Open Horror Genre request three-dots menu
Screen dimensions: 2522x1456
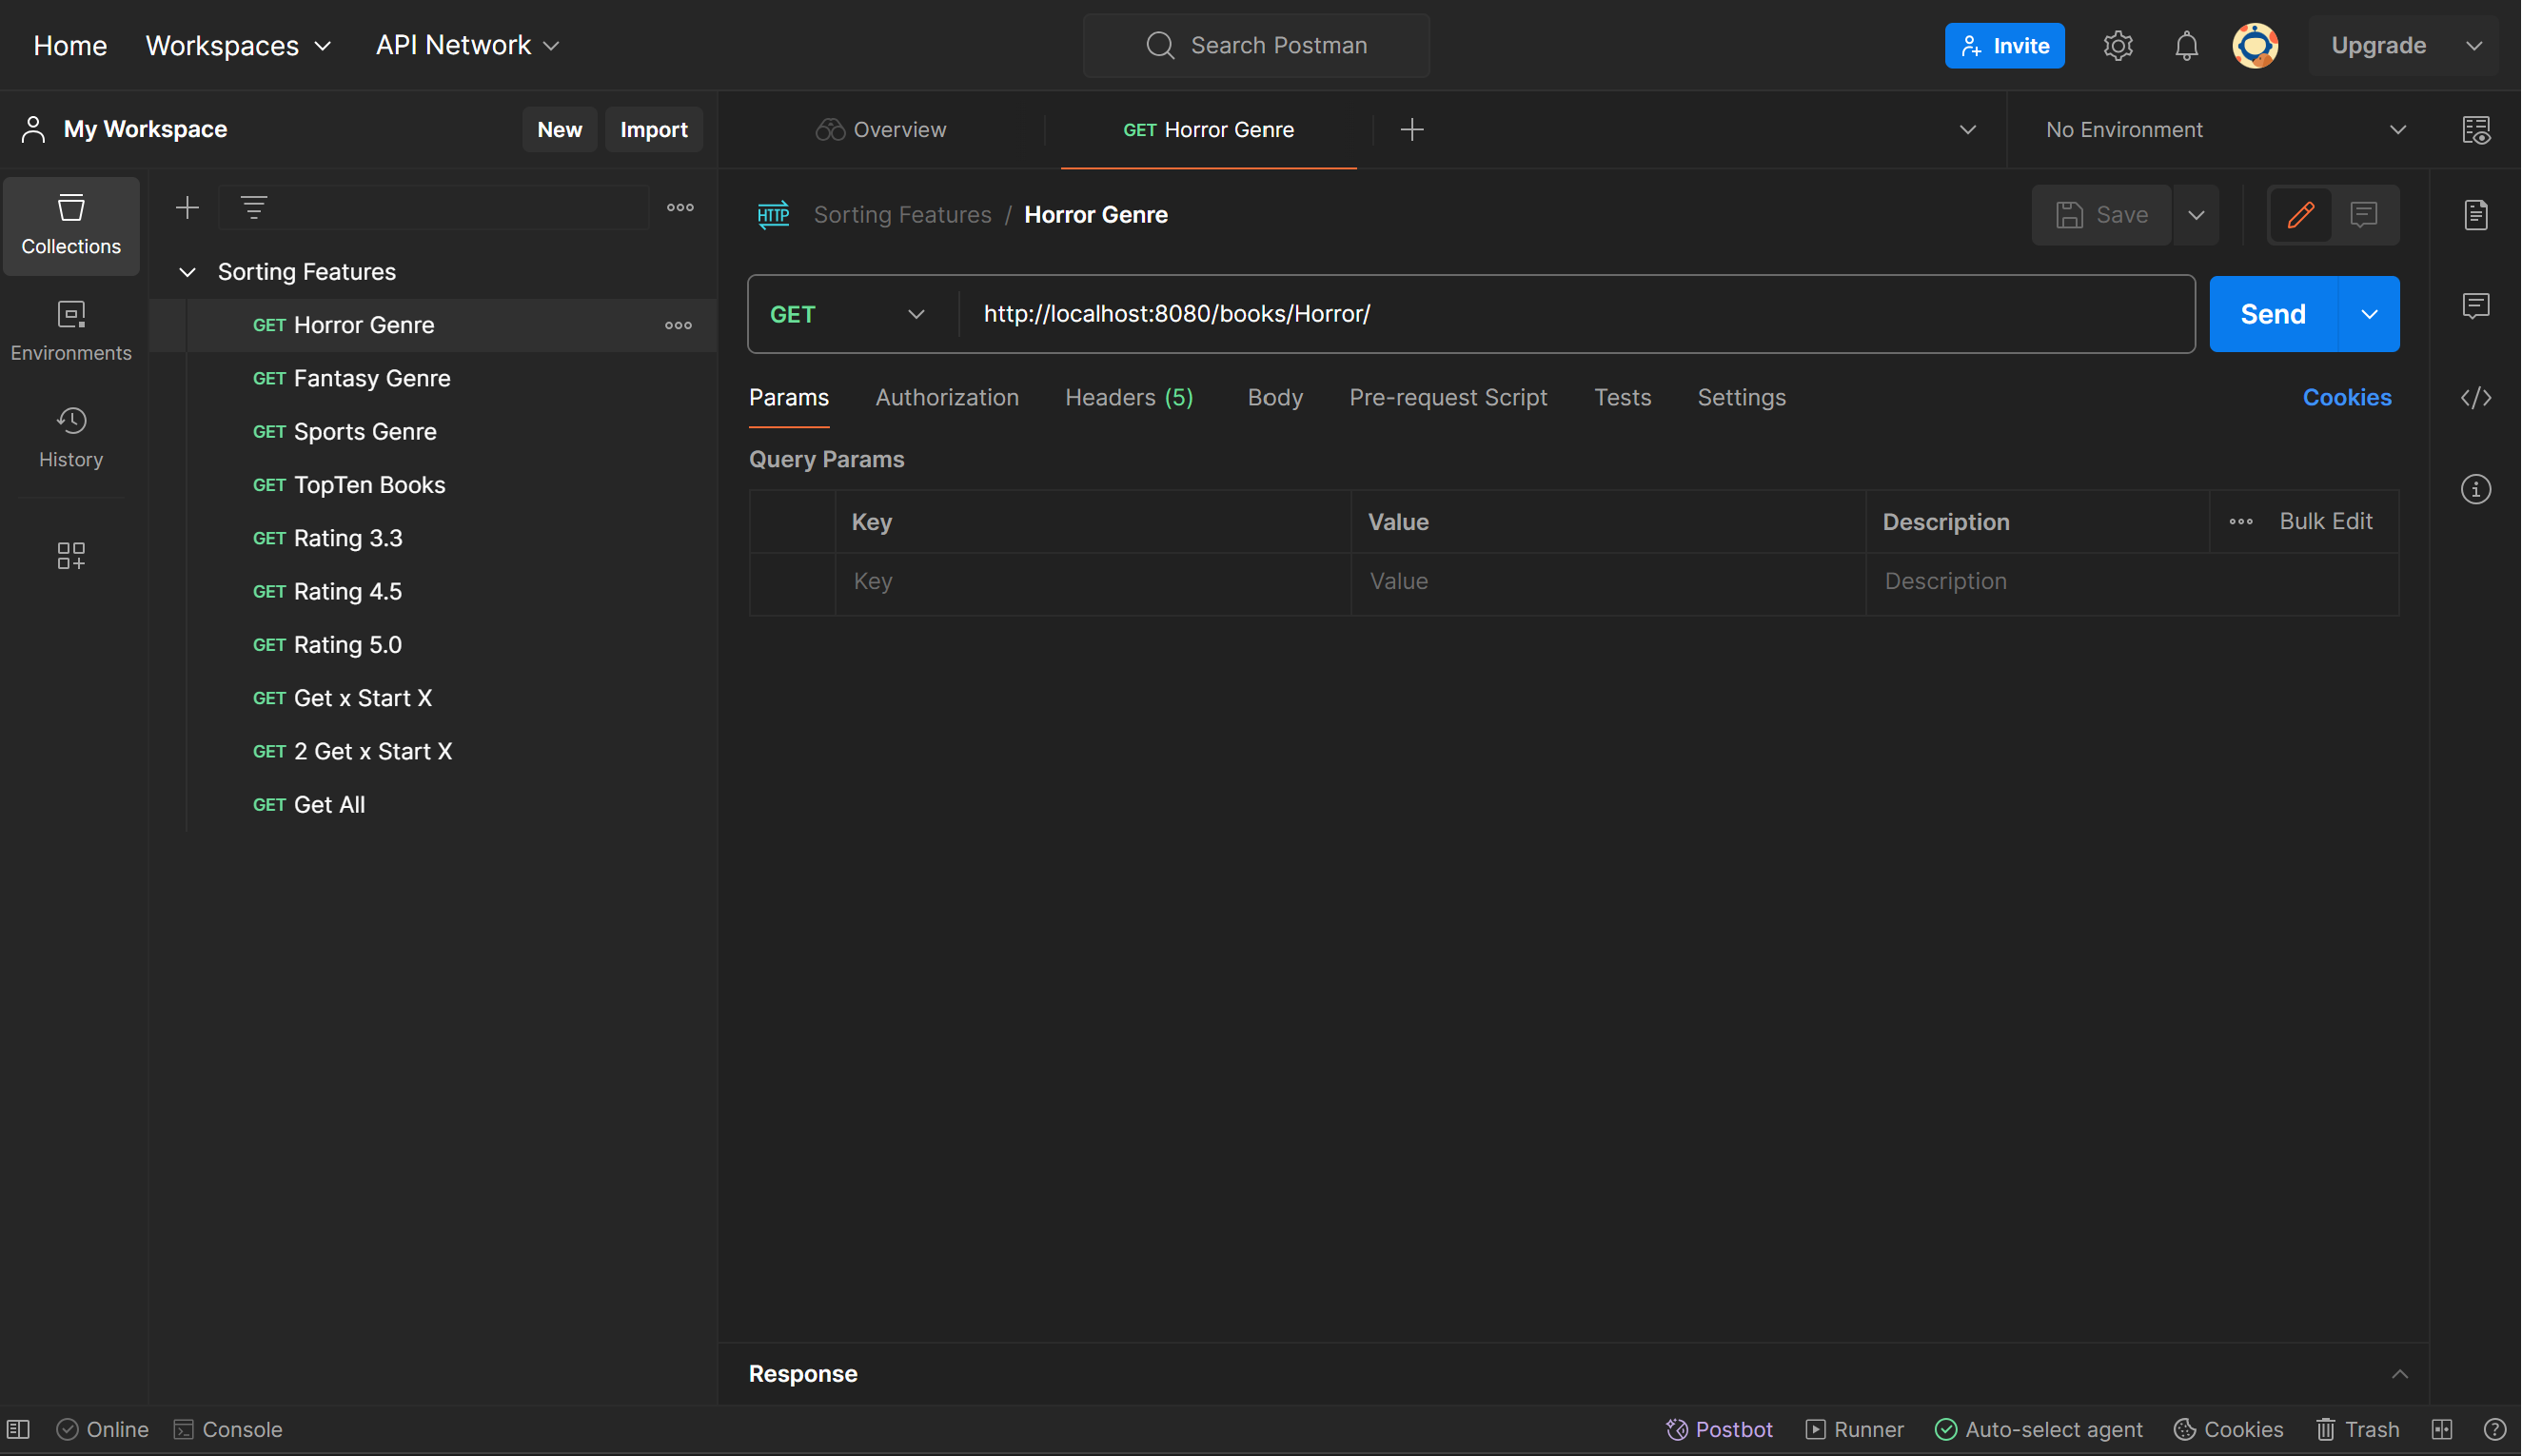pyautogui.click(x=678, y=325)
